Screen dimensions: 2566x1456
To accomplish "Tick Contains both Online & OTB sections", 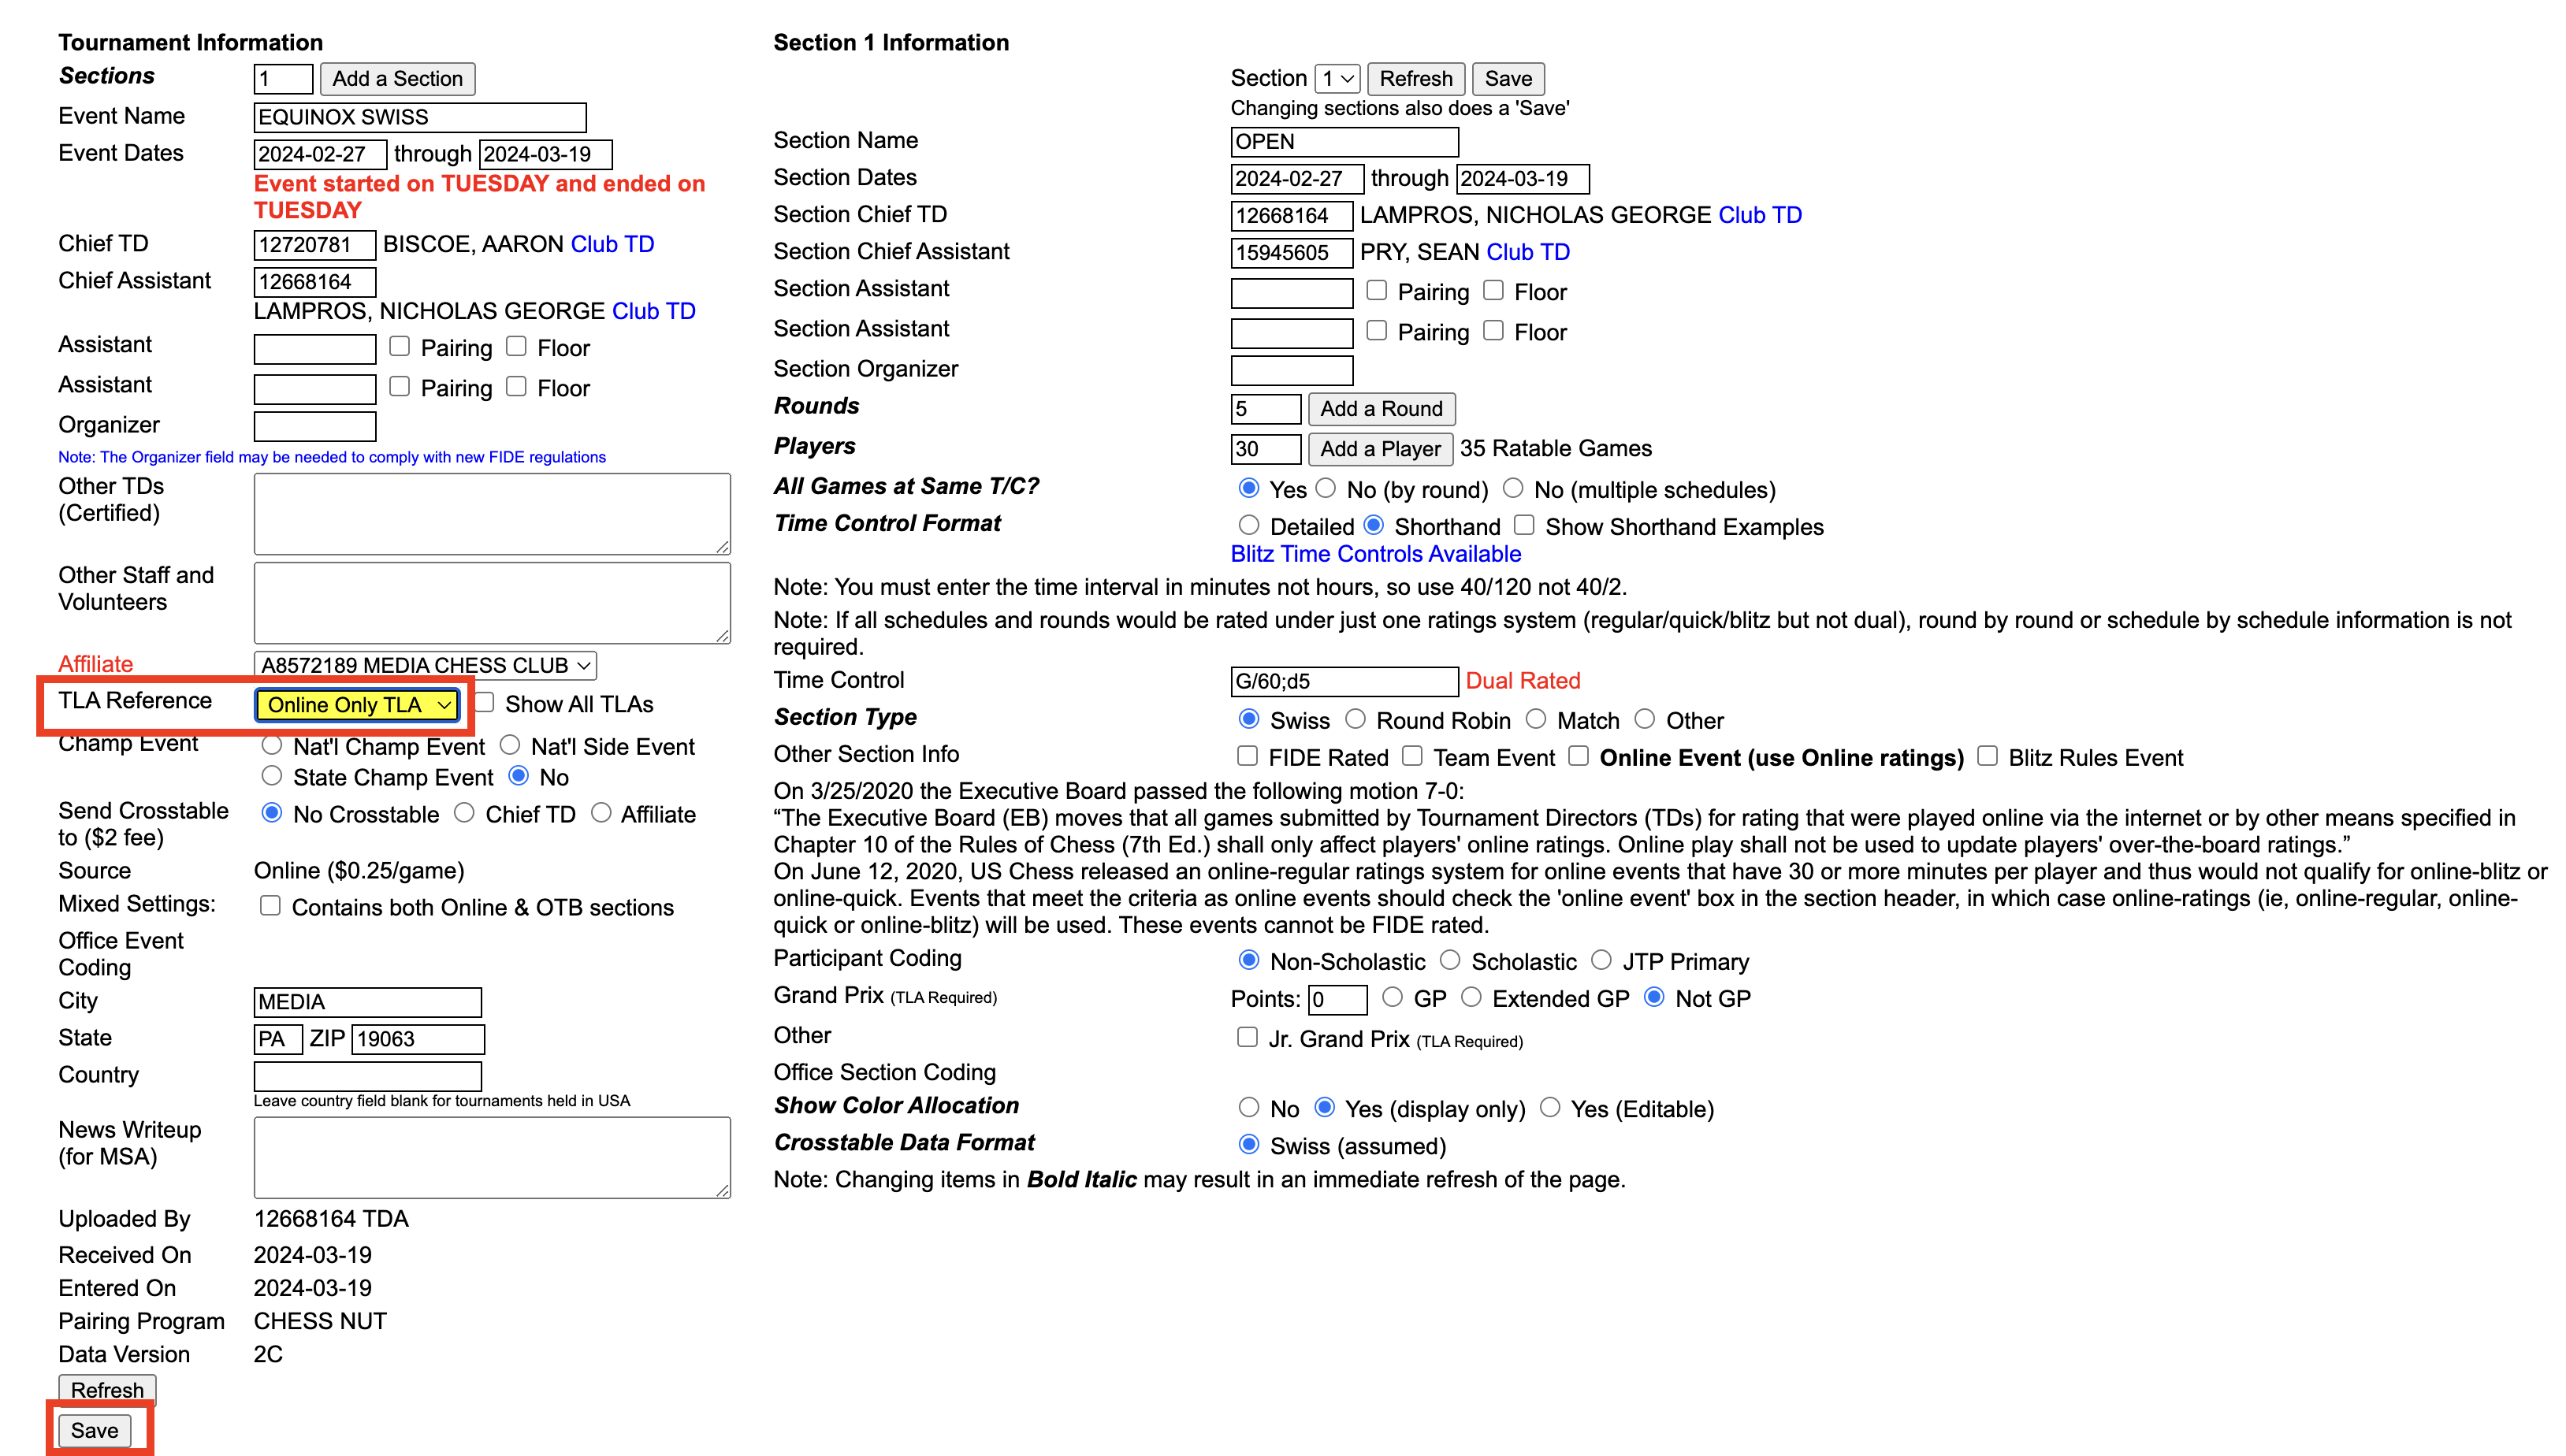I will click(x=270, y=906).
